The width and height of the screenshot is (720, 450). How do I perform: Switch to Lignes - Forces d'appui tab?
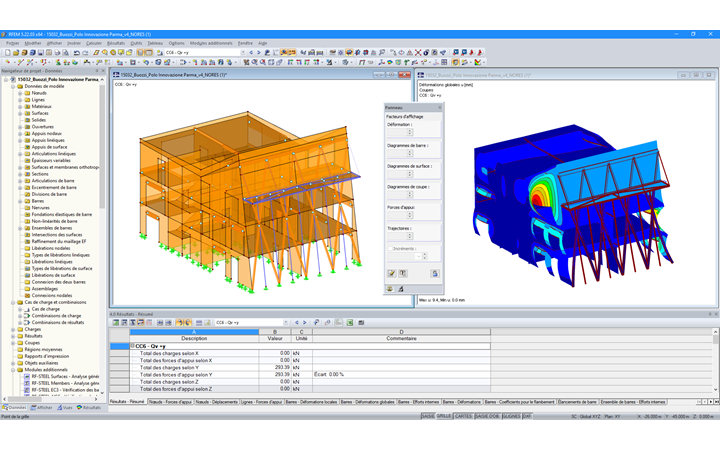[262, 402]
